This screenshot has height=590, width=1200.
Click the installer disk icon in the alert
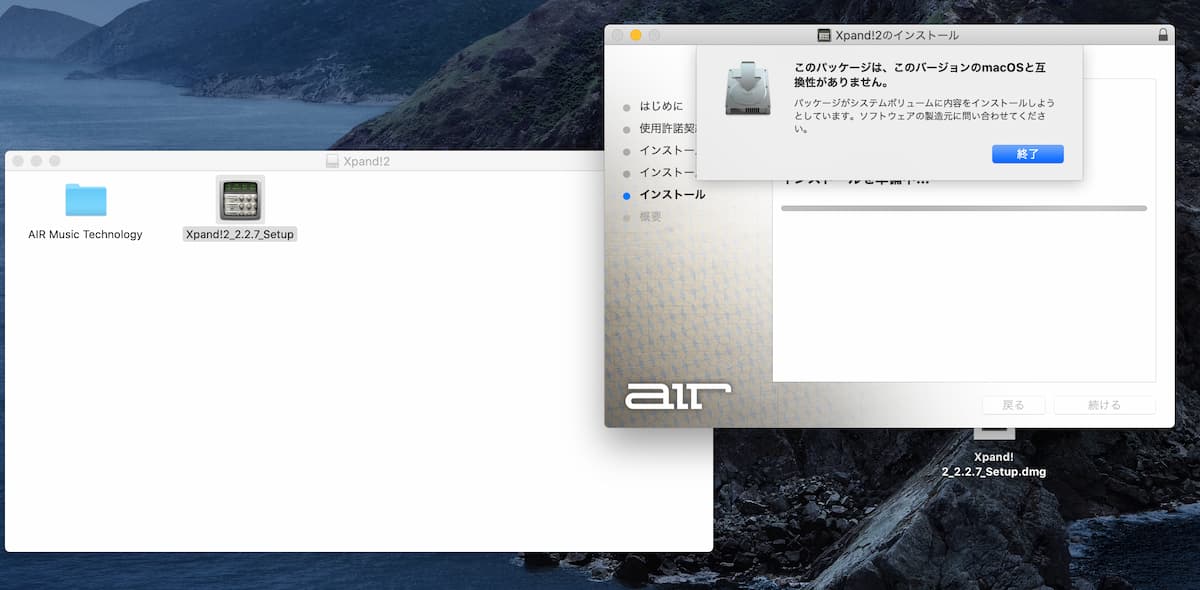[x=749, y=87]
